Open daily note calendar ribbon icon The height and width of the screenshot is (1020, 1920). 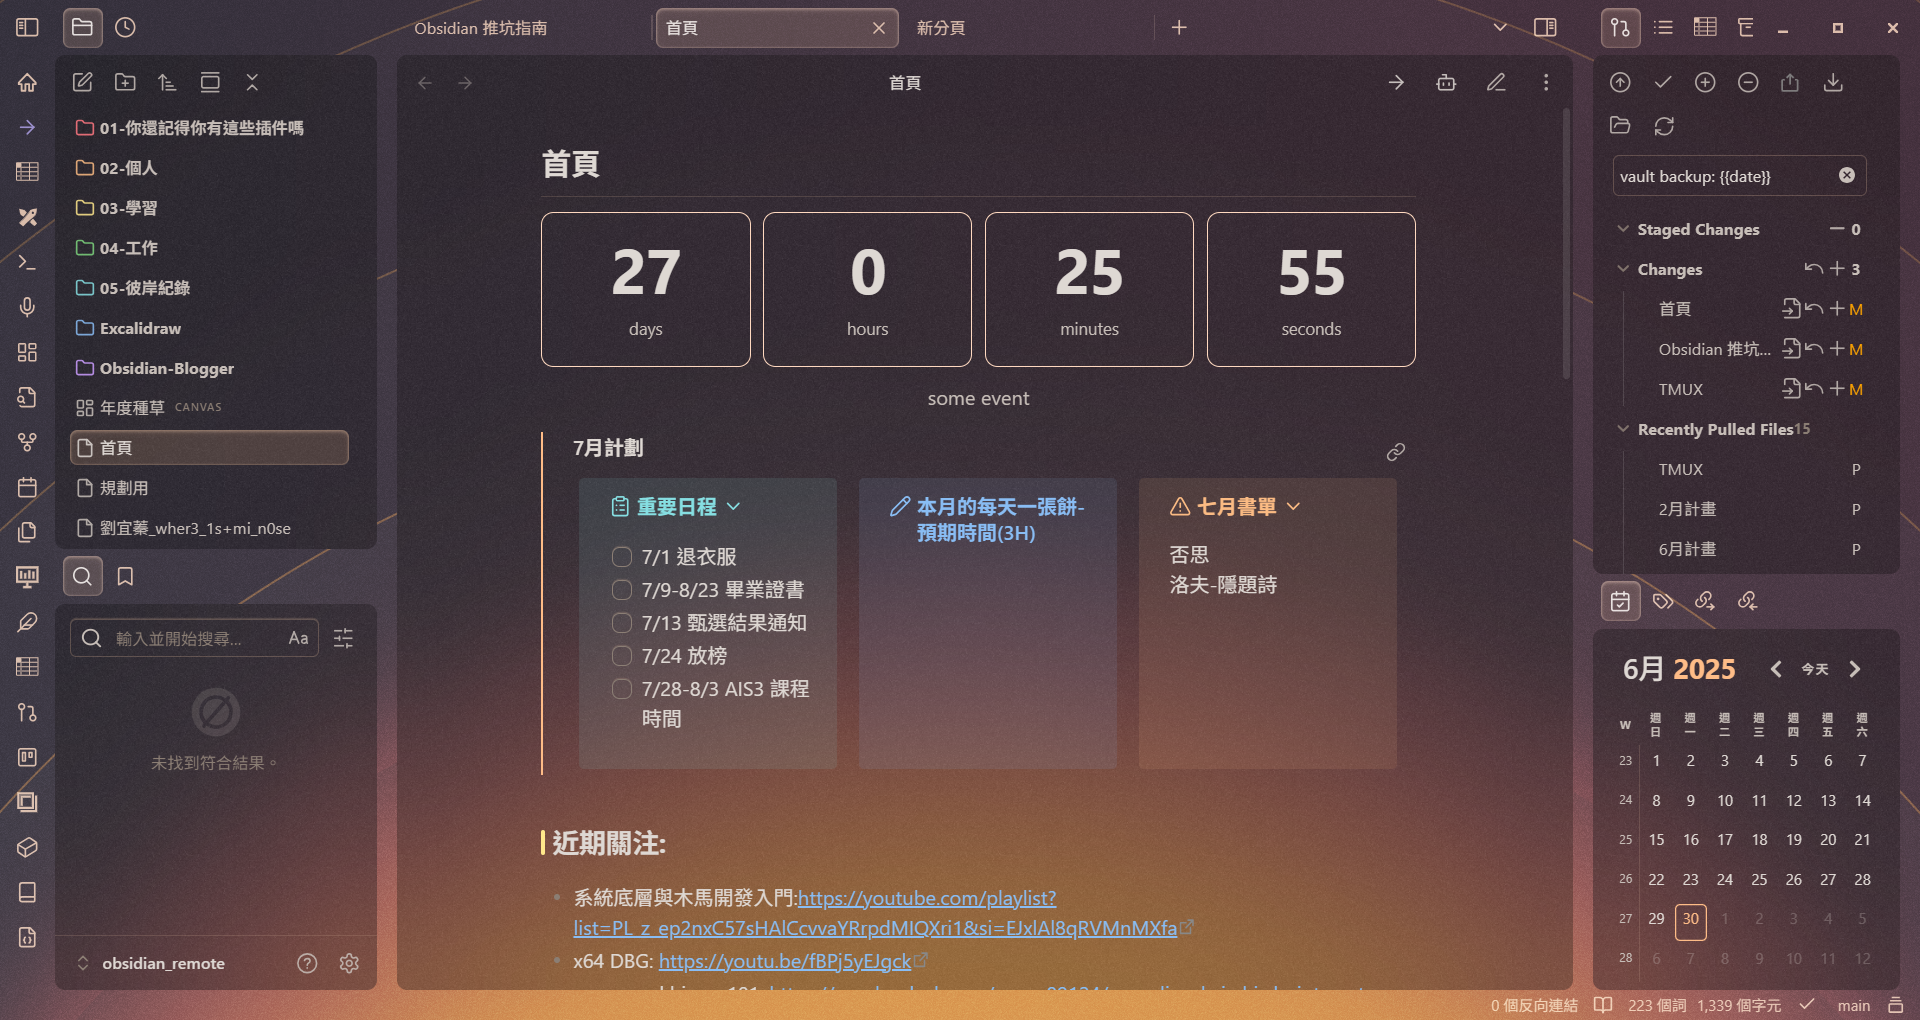27,487
